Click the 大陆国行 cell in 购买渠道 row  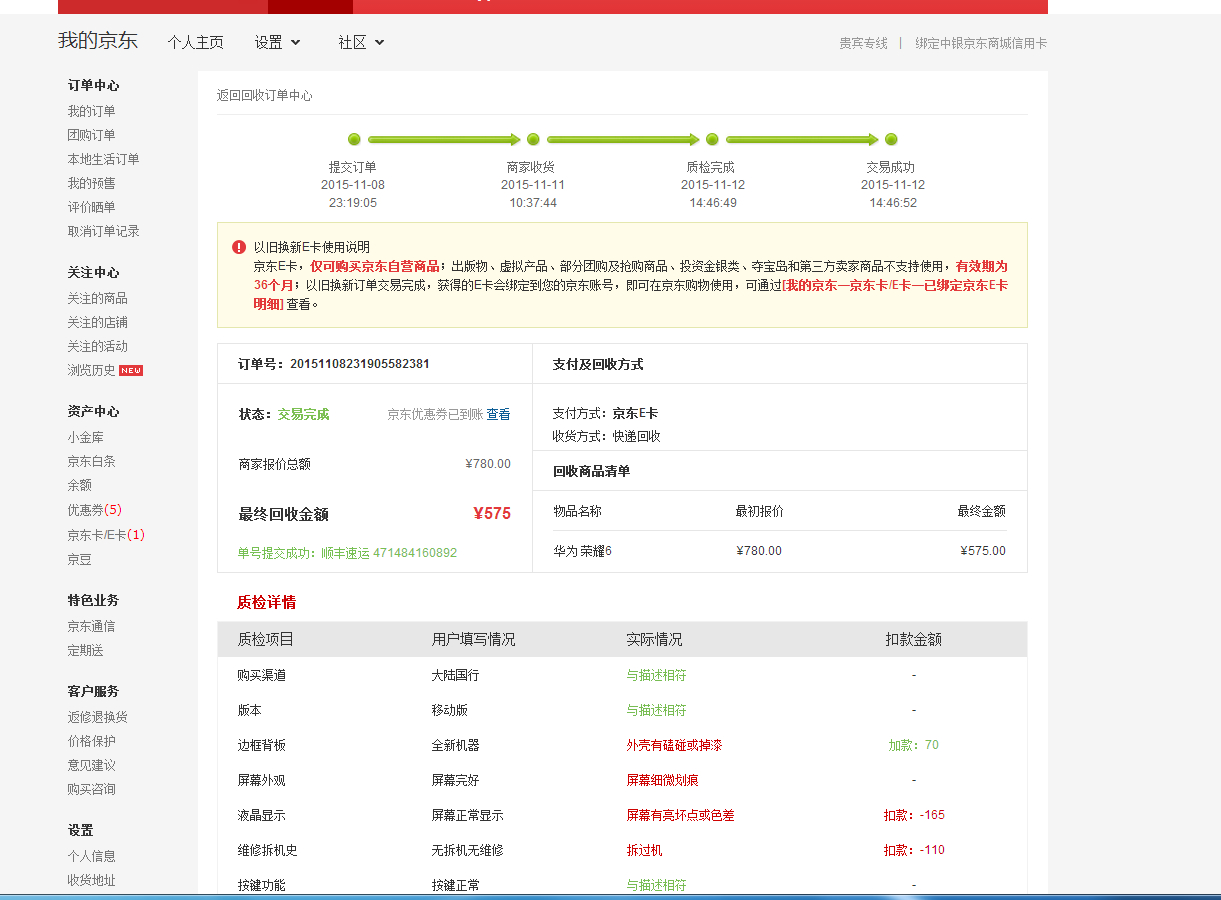coord(456,675)
